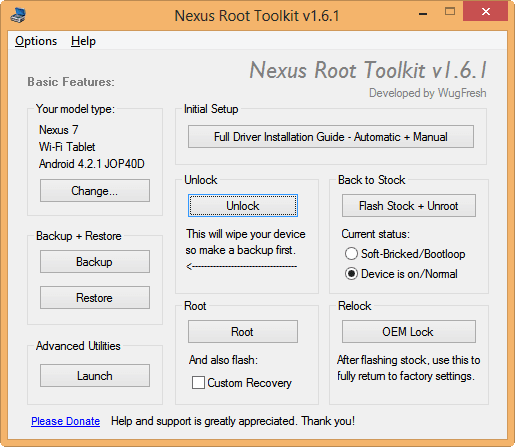The height and width of the screenshot is (447, 515).
Task: Click the Root button
Action: coord(243,332)
